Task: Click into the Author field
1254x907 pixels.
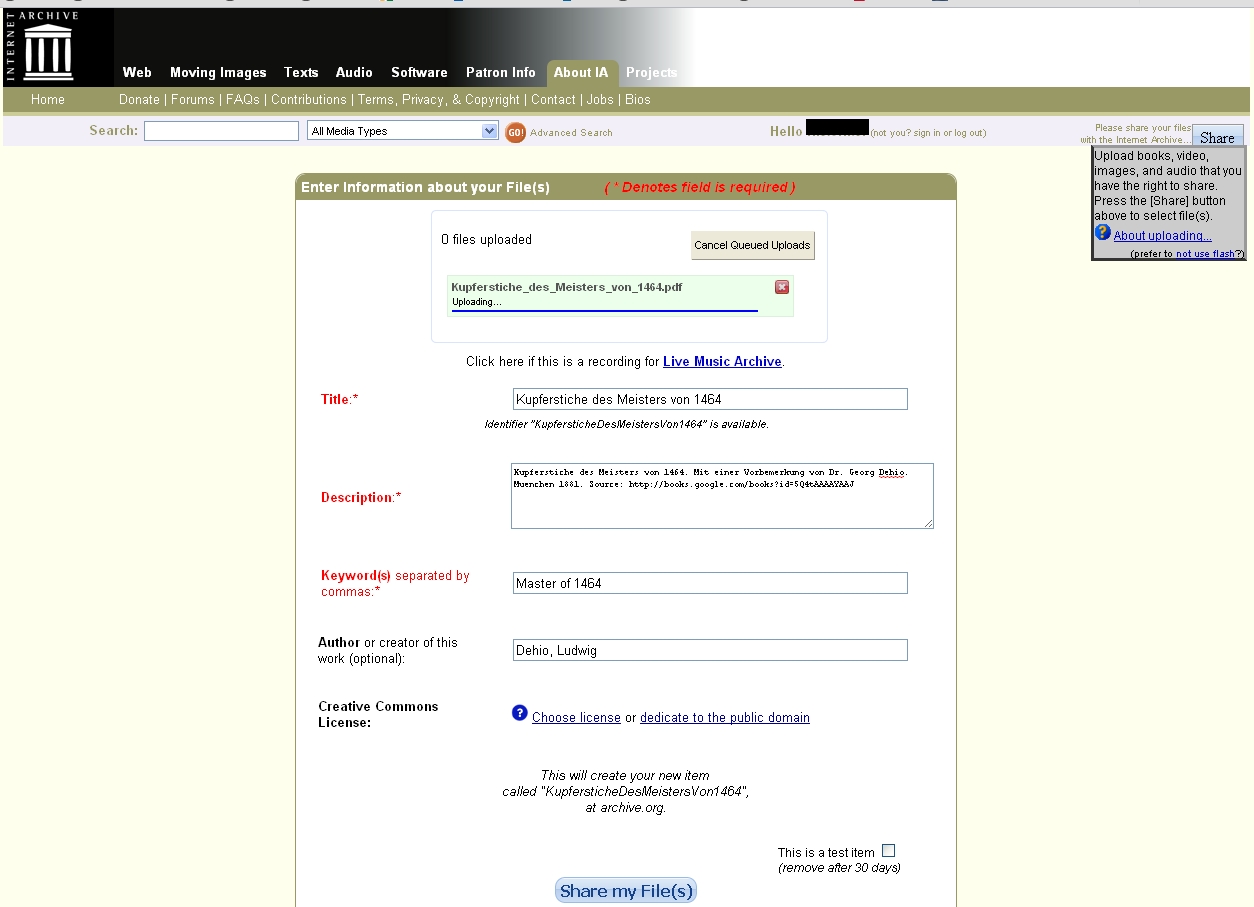Action: coord(710,650)
